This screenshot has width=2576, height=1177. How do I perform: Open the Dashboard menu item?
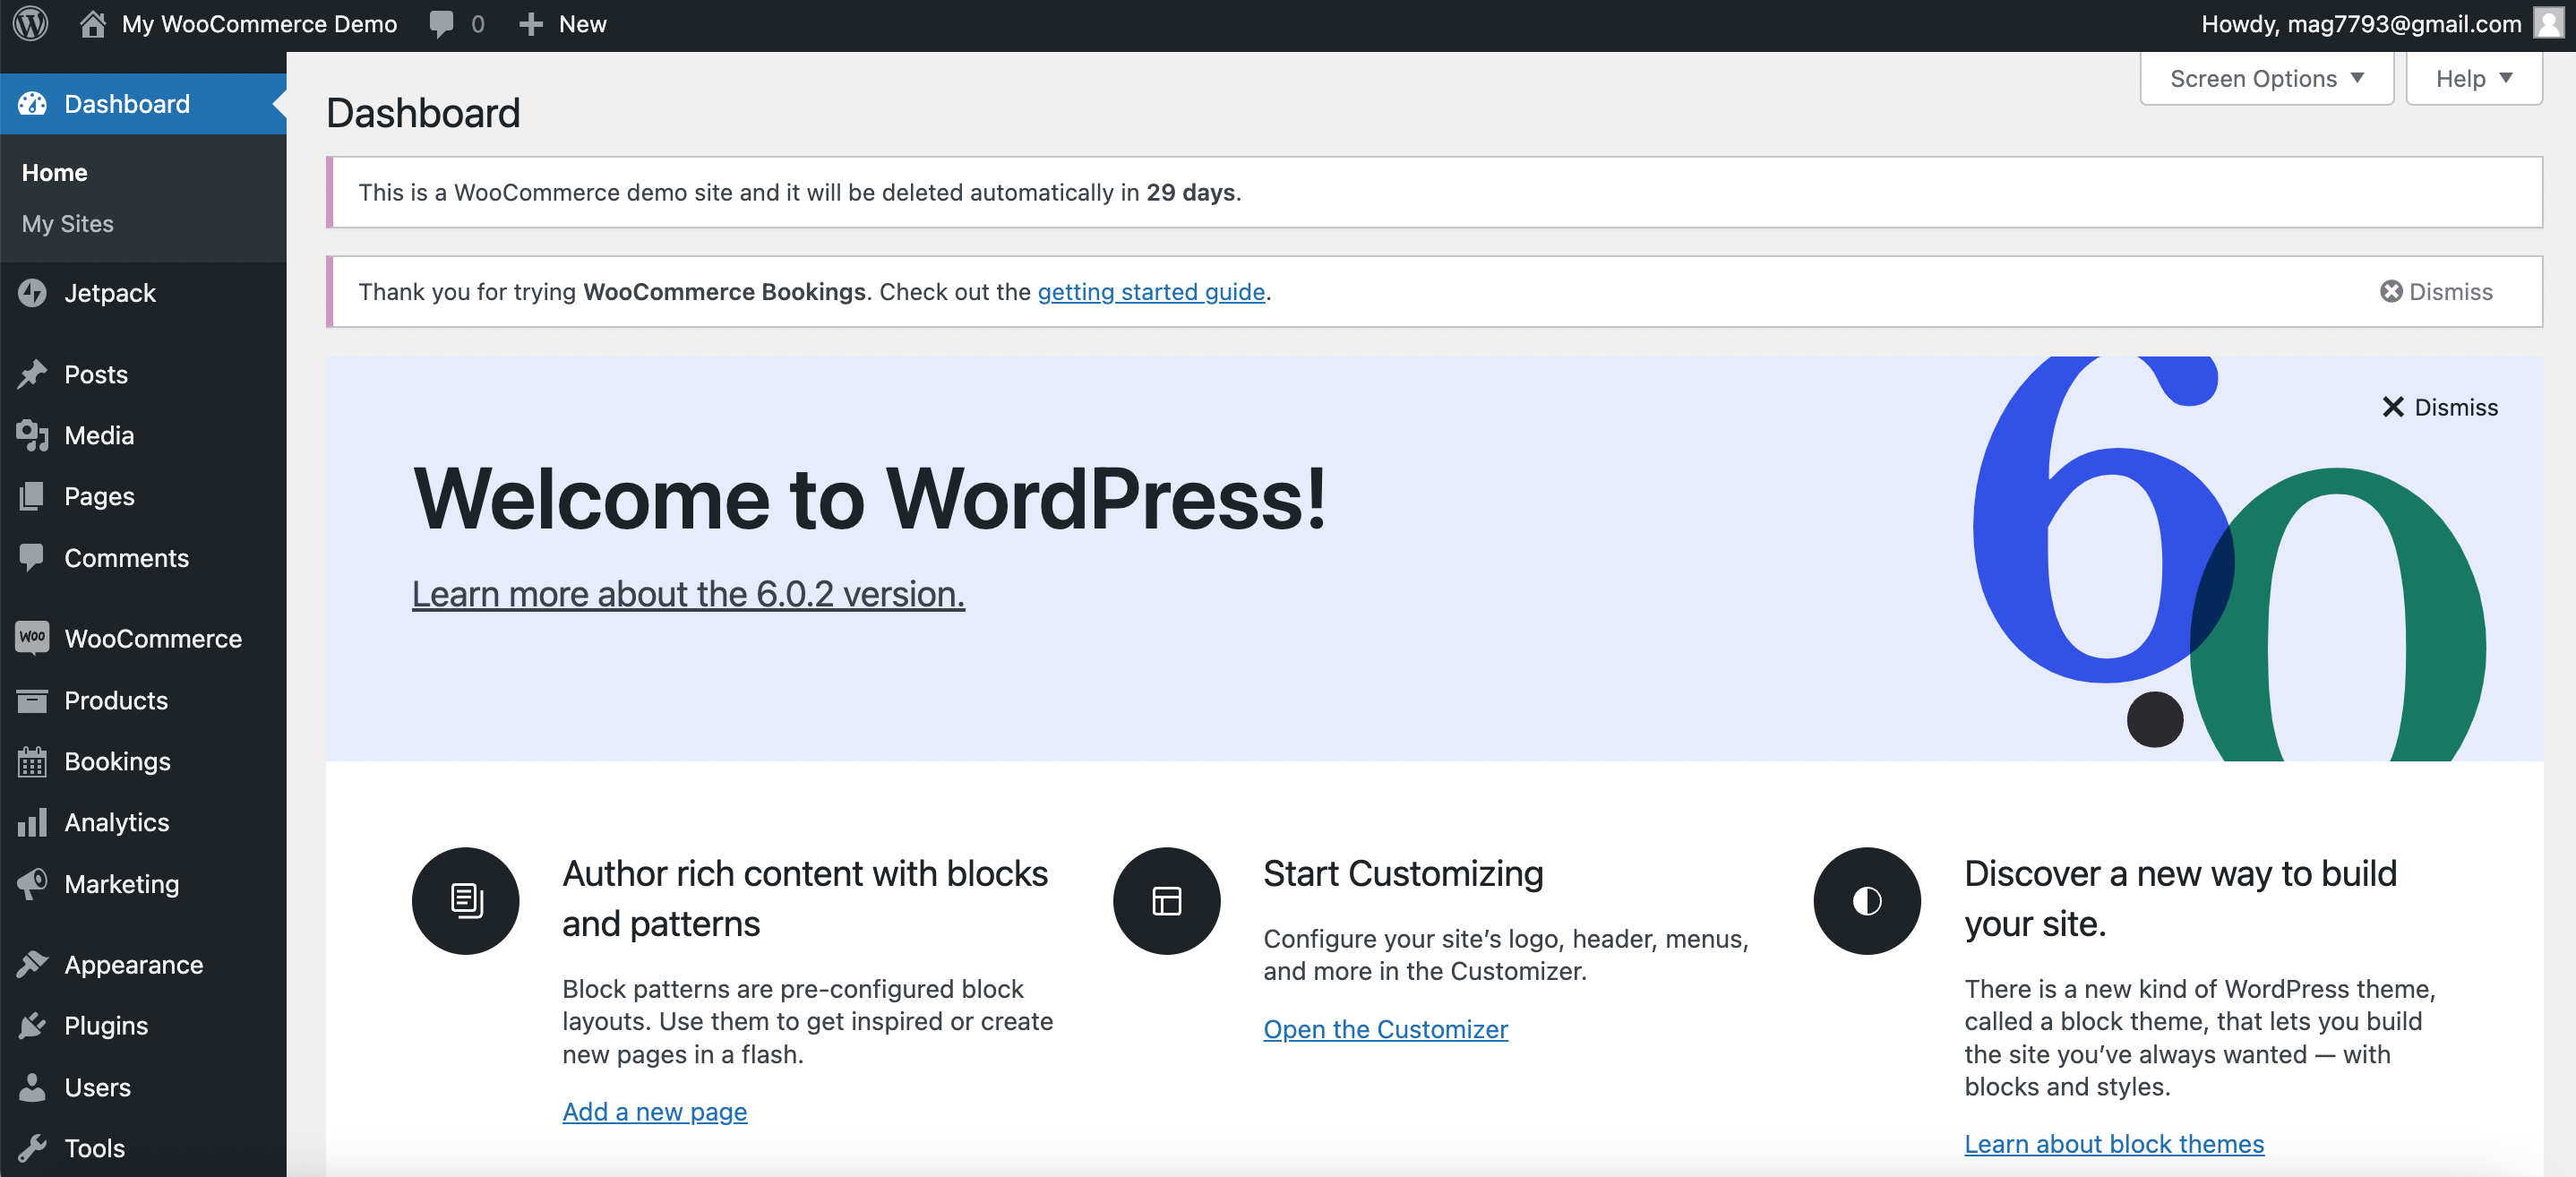point(143,103)
